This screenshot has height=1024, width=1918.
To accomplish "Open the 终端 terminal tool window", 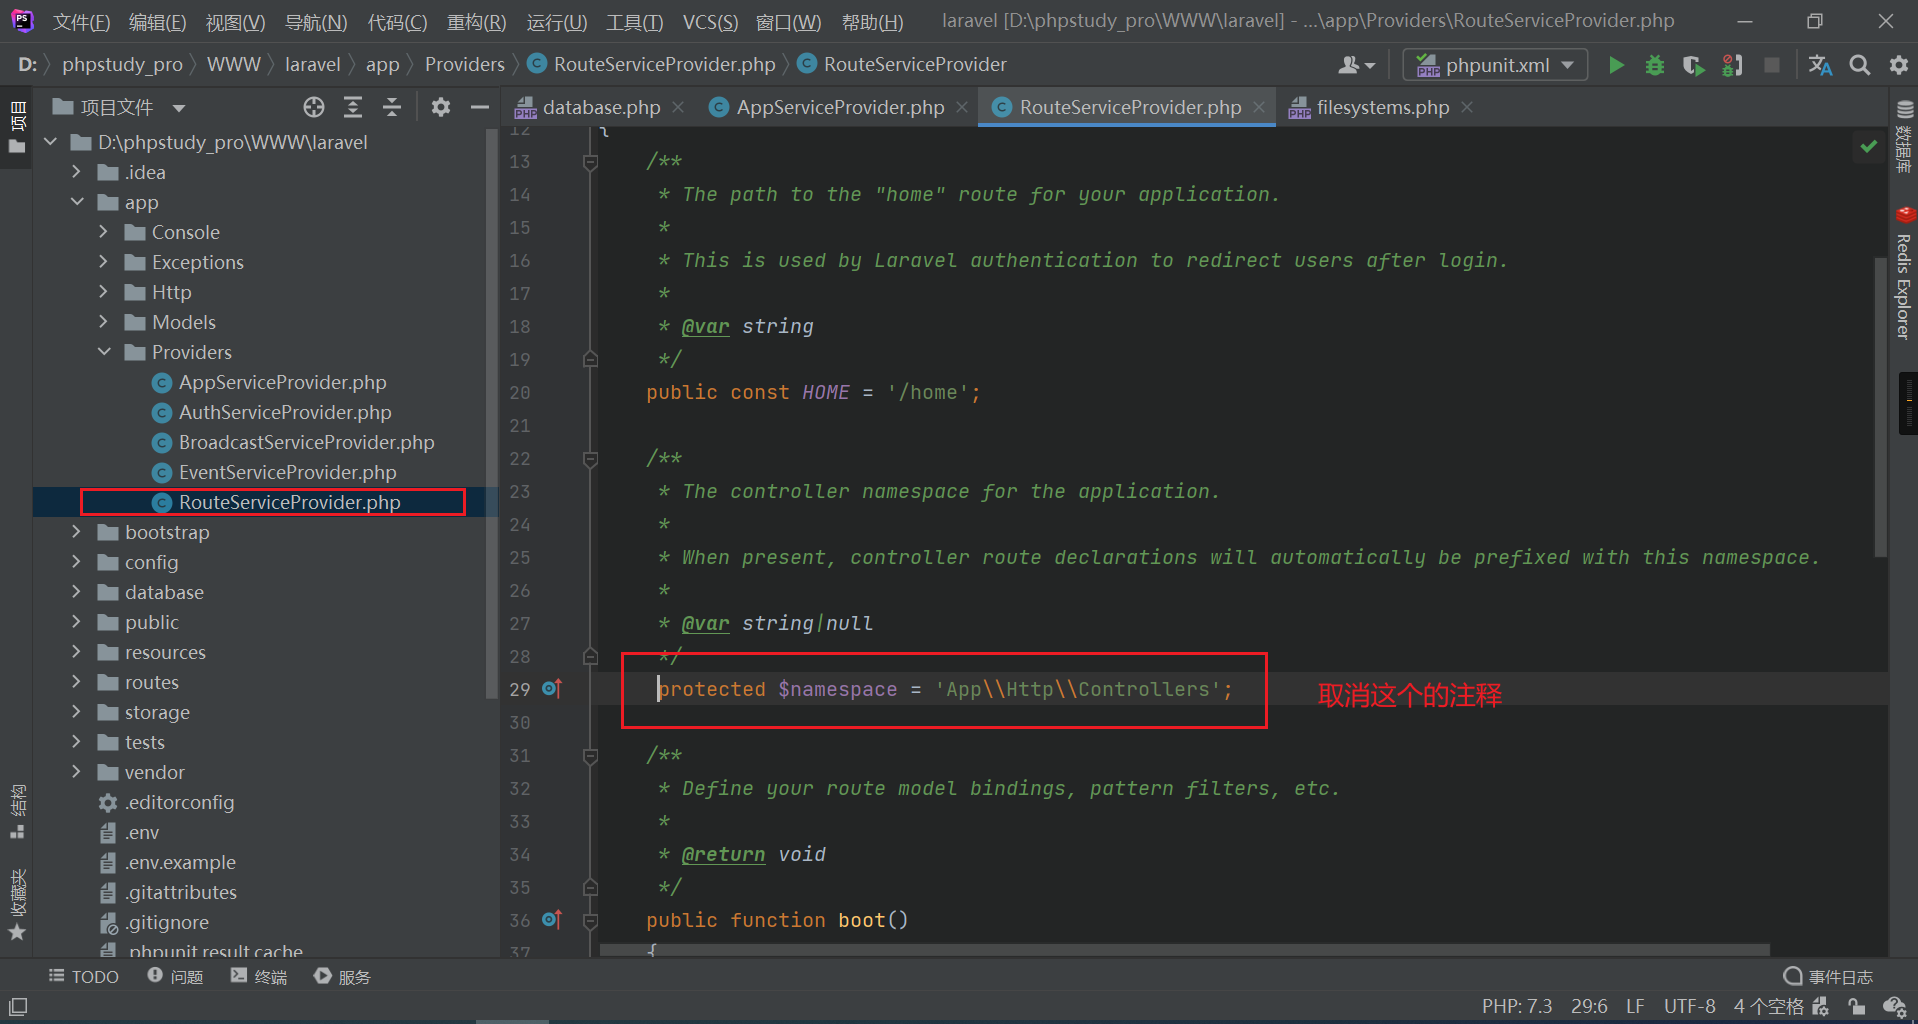I will 259,976.
